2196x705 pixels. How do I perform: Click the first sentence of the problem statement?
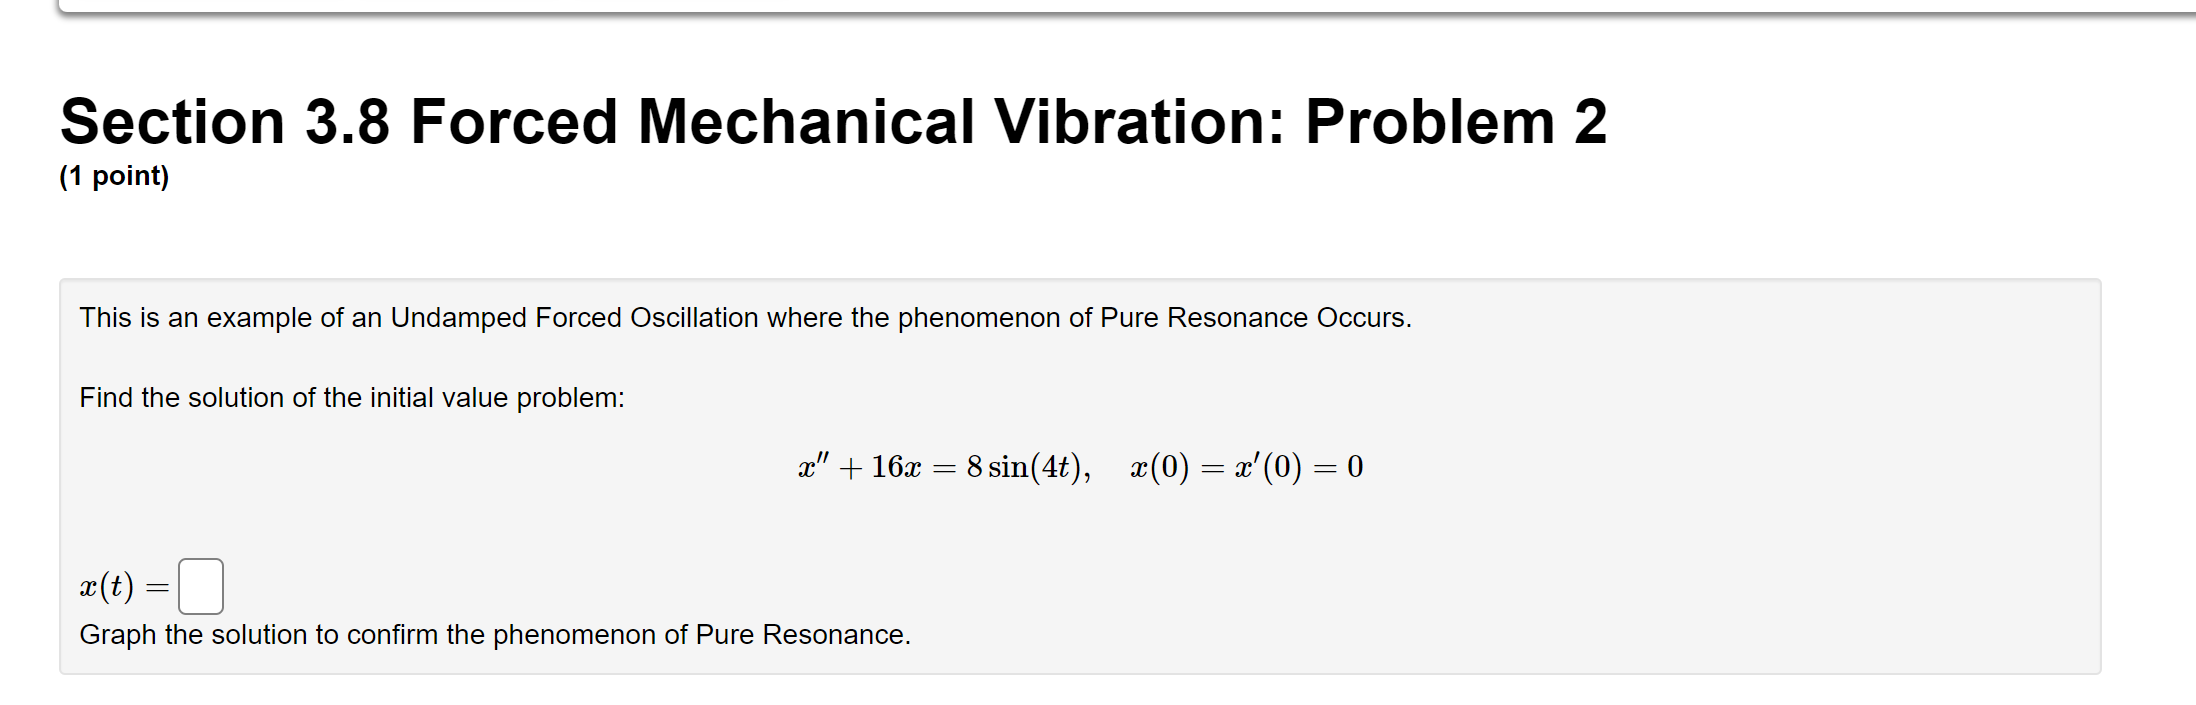click(x=745, y=317)
